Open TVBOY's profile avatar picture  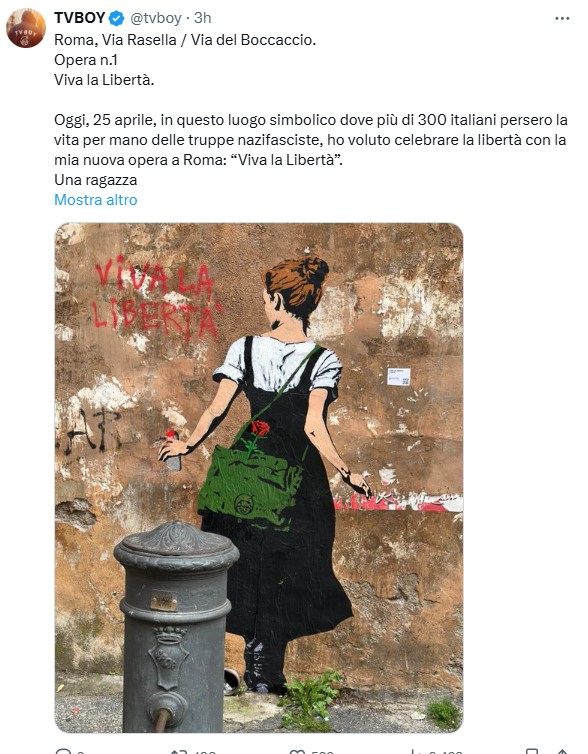pyautogui.click(x=26, y=28)
